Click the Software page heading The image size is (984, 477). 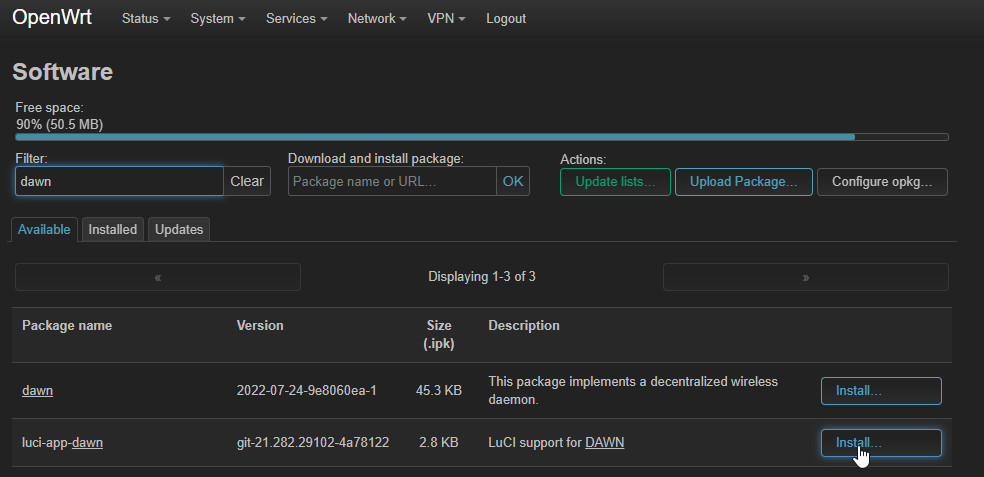click(x=63, y=72)
